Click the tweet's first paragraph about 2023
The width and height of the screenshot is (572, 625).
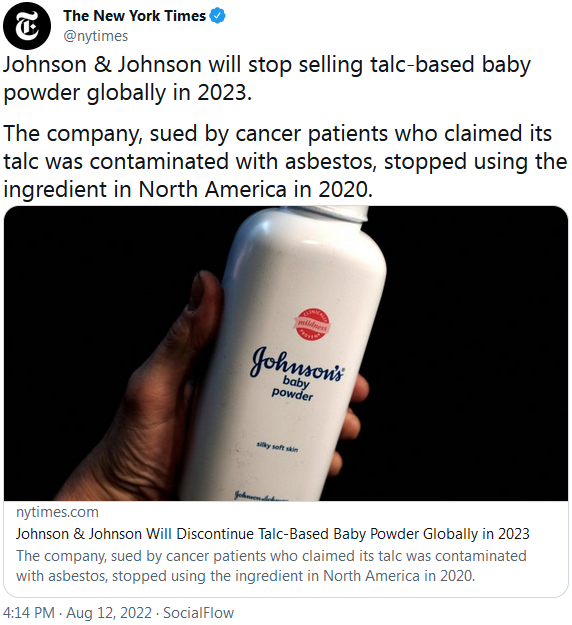pyautogui.click(x=267, y=79)
